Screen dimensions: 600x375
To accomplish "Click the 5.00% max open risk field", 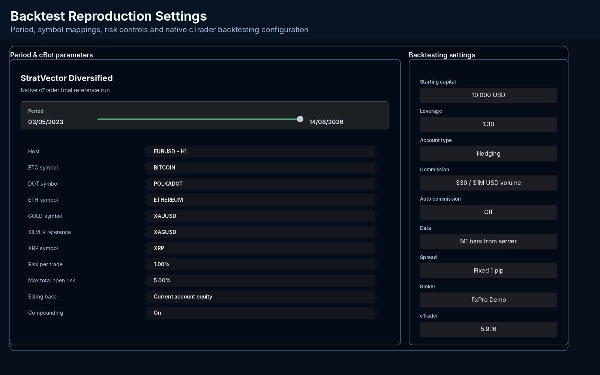I will [x=260, y=280].
